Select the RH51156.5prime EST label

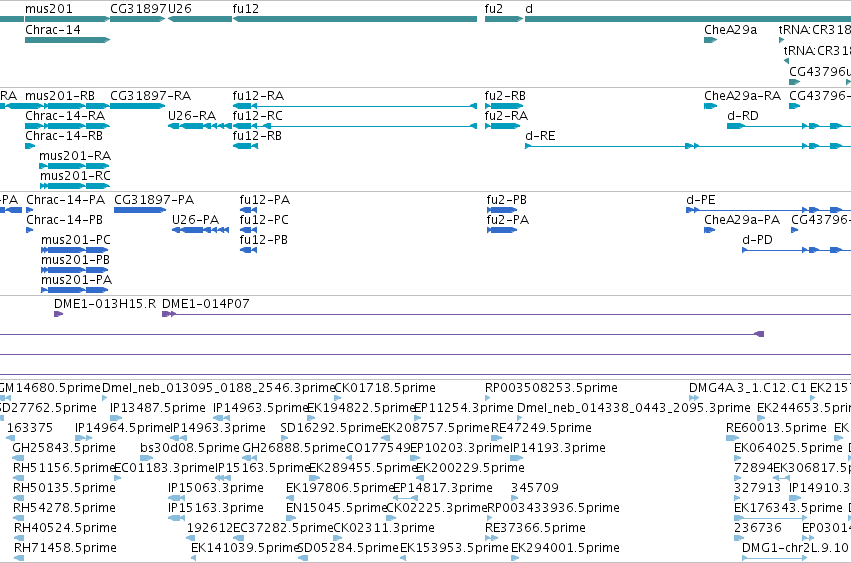click(x=64, y=469)
